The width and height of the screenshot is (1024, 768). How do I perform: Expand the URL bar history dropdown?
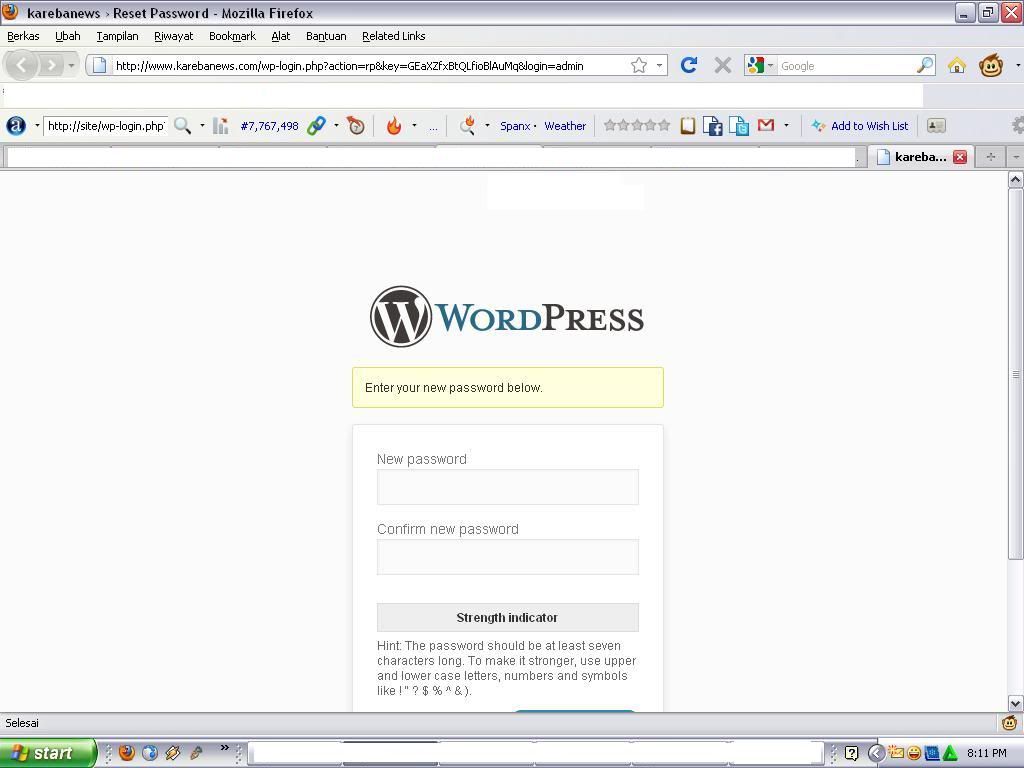pos(659,66)
